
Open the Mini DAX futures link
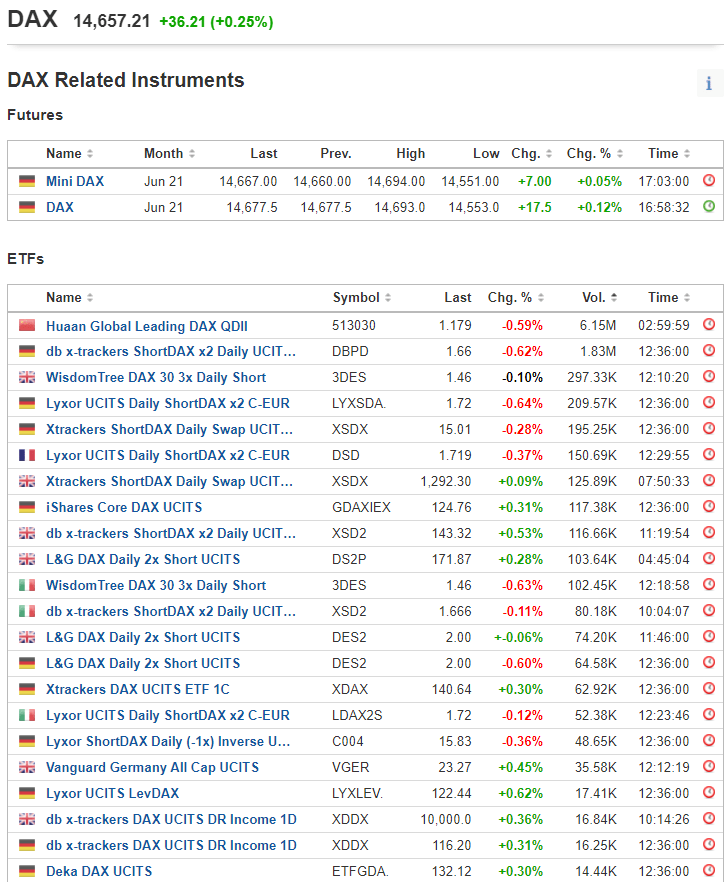tap(75, 181)
